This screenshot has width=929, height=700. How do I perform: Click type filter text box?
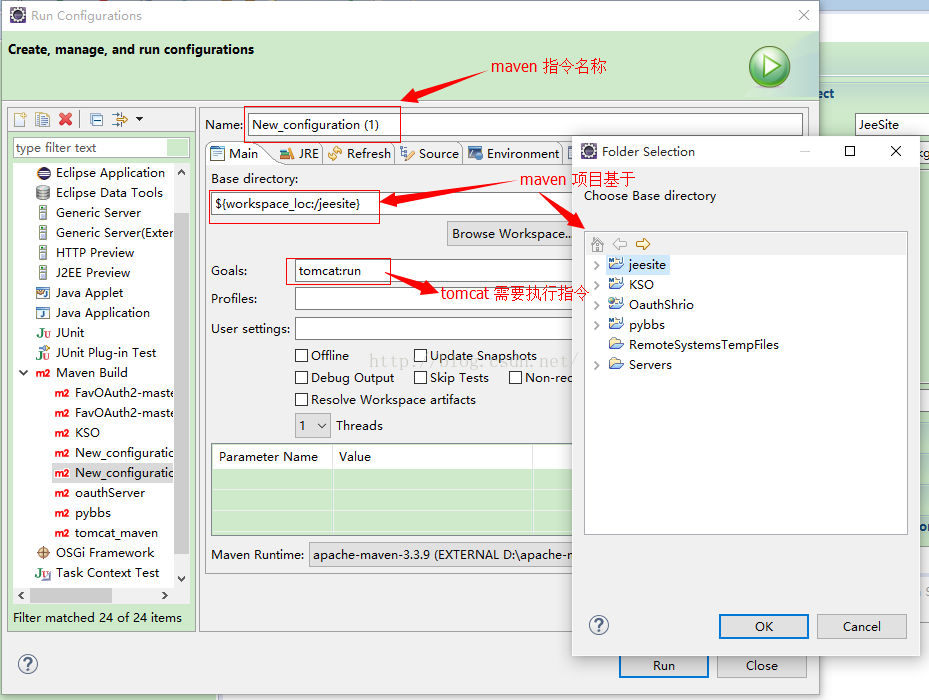101,148
